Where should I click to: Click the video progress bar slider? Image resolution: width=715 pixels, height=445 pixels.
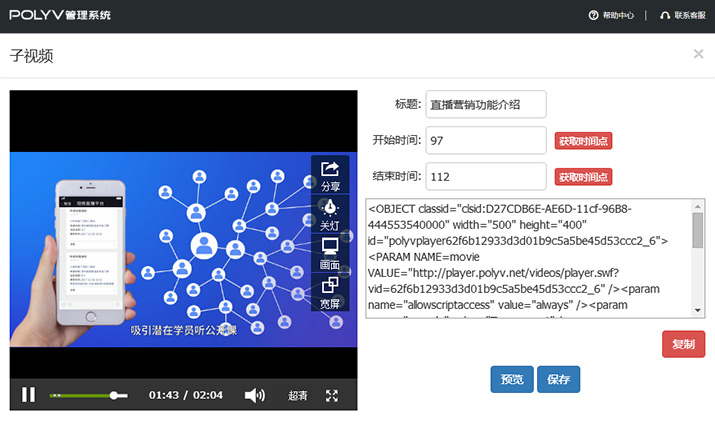click(x=117, y=396)
